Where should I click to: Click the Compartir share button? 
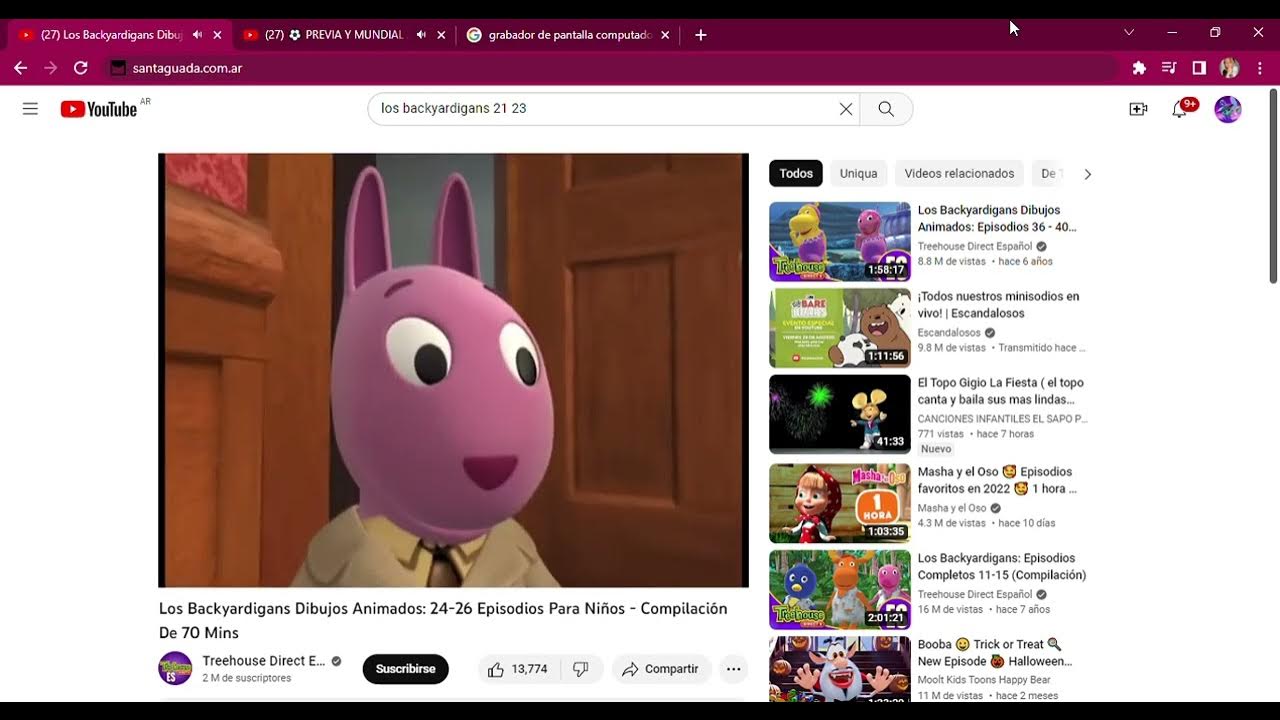(x=661, y=669)
